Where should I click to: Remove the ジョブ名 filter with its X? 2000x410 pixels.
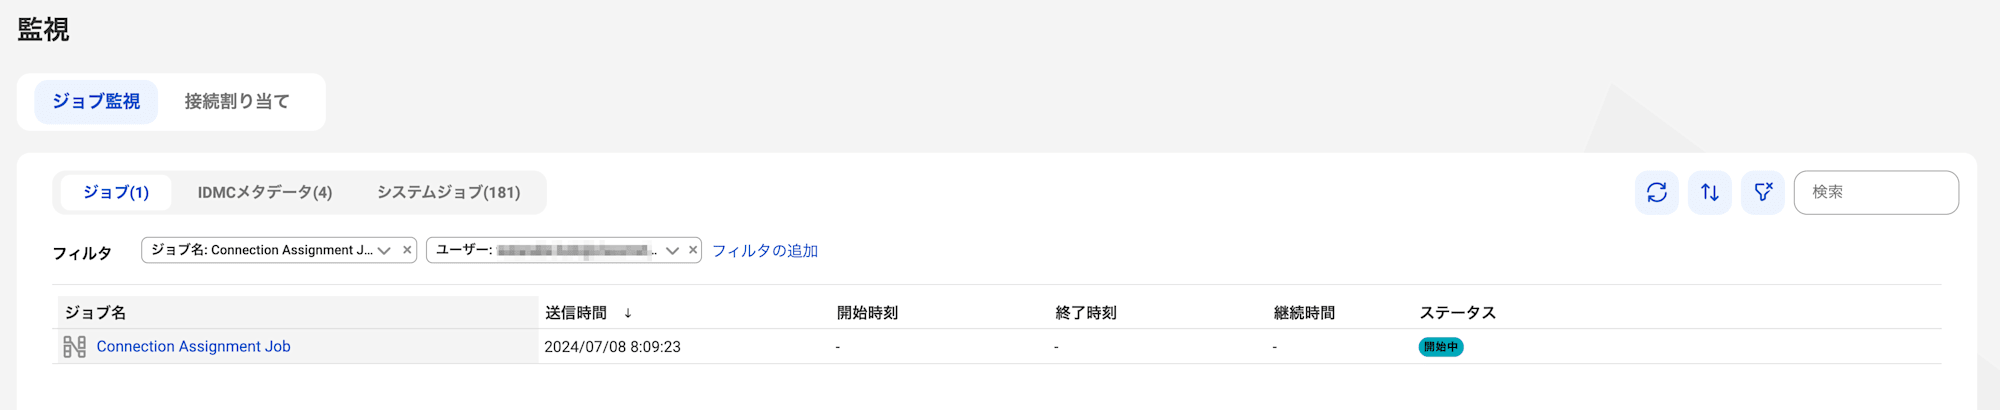(407, 250)
